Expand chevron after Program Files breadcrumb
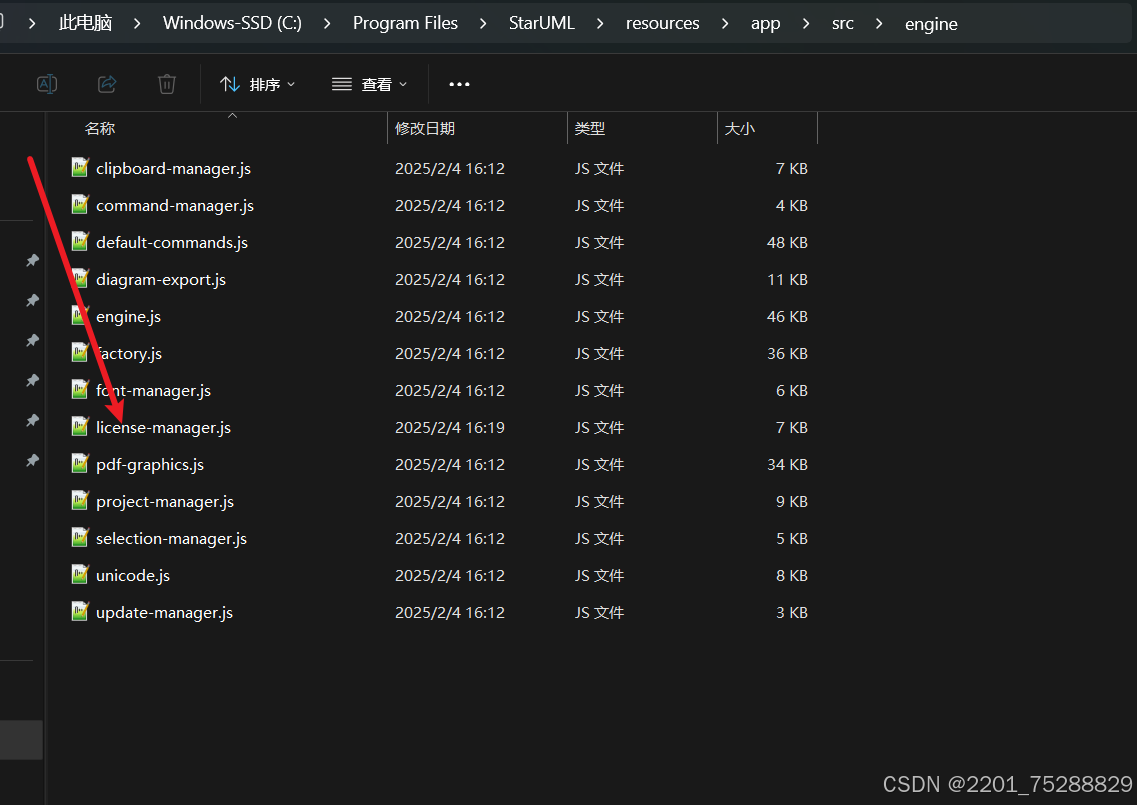The width and height of the screenshot is (1137, 805). (483, 23)
